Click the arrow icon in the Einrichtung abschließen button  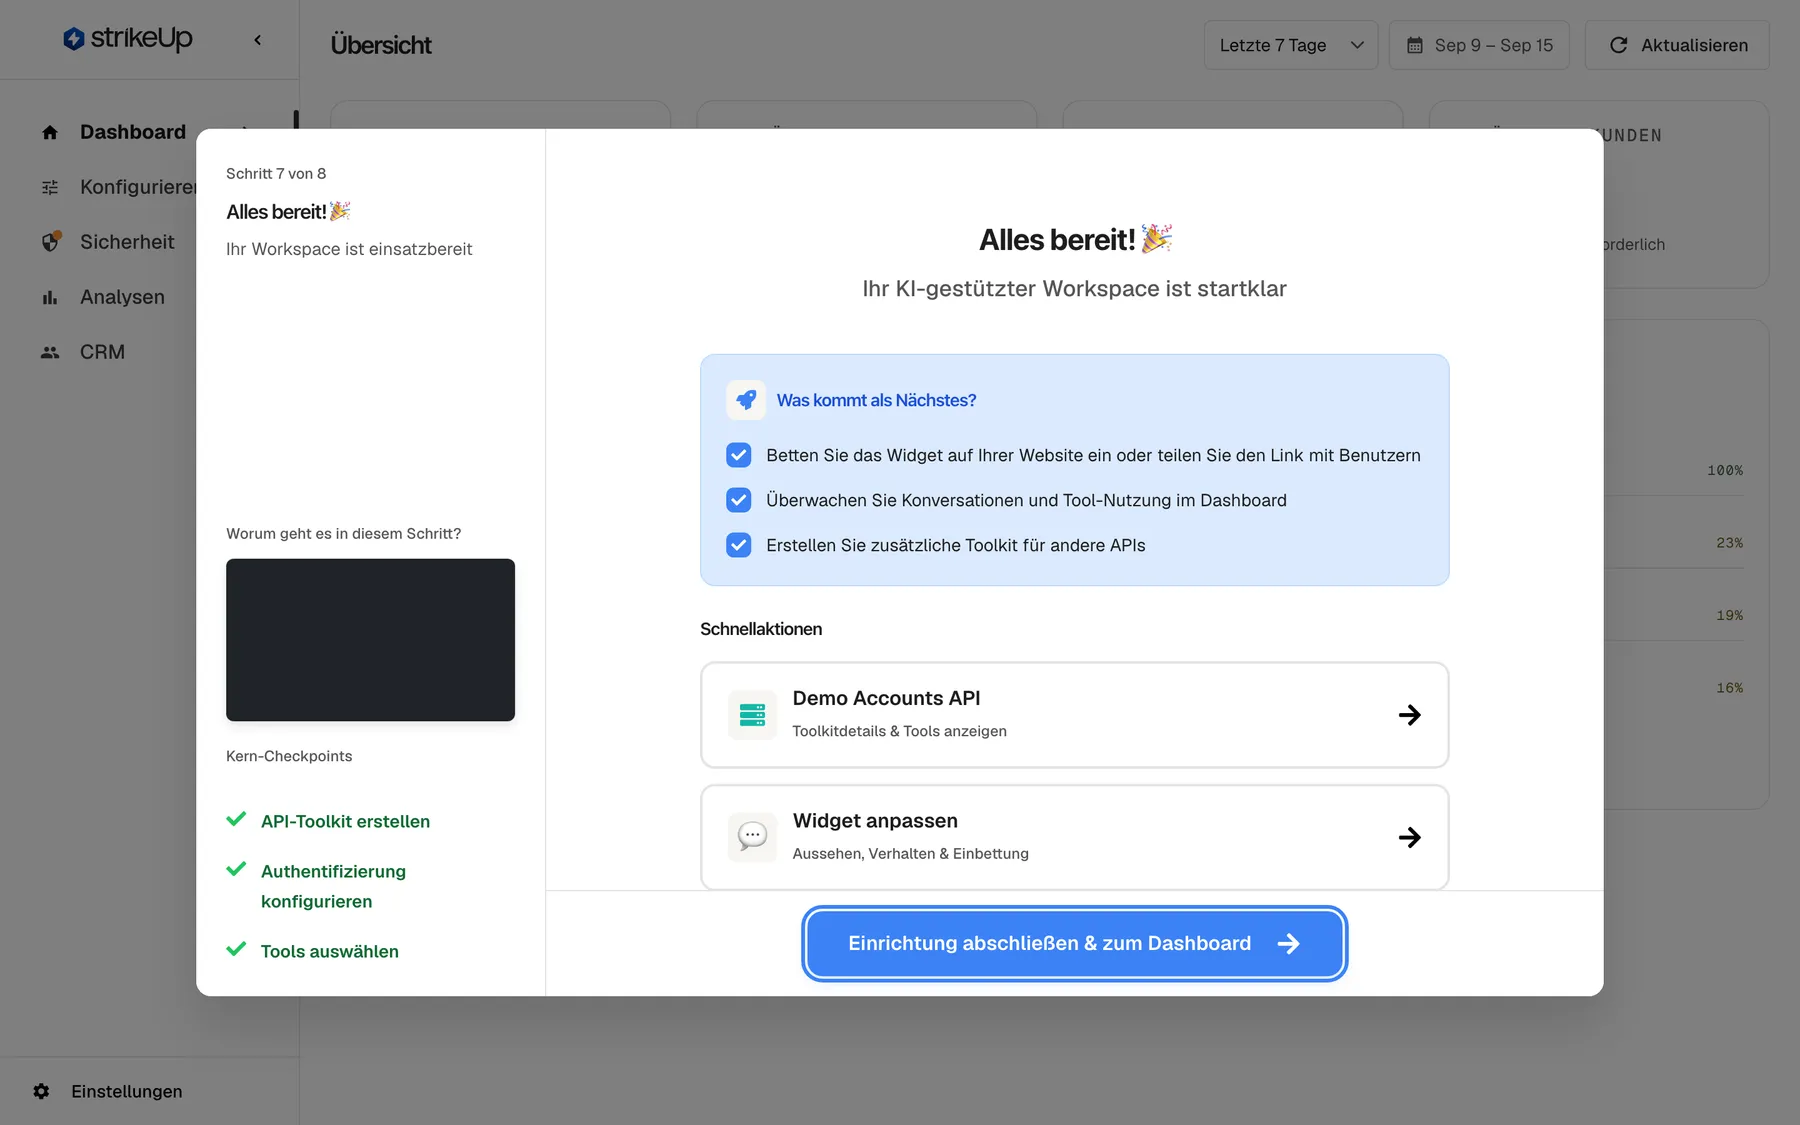pyautogui.click(x=1289, y=943)
